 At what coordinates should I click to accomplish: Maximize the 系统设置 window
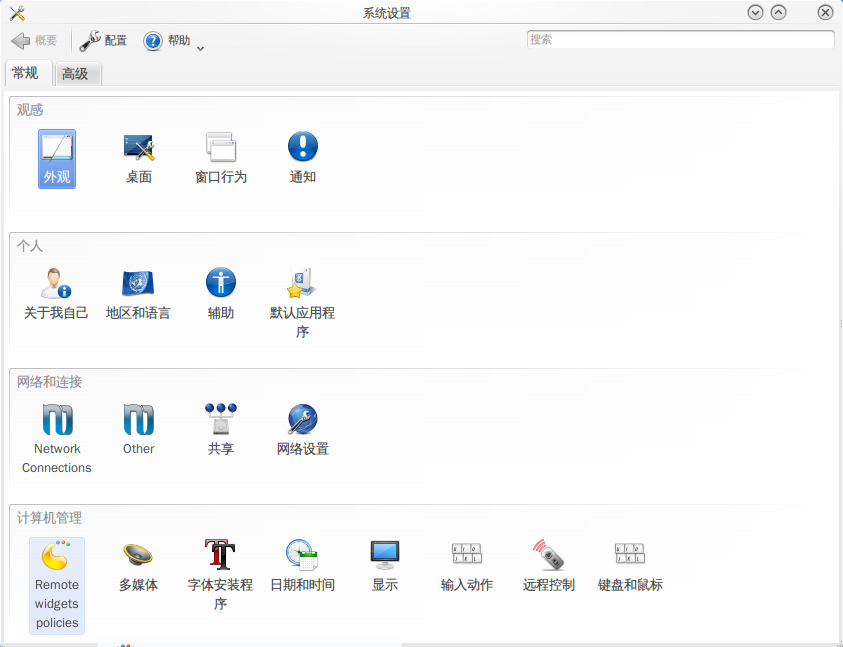coord(778,12)
